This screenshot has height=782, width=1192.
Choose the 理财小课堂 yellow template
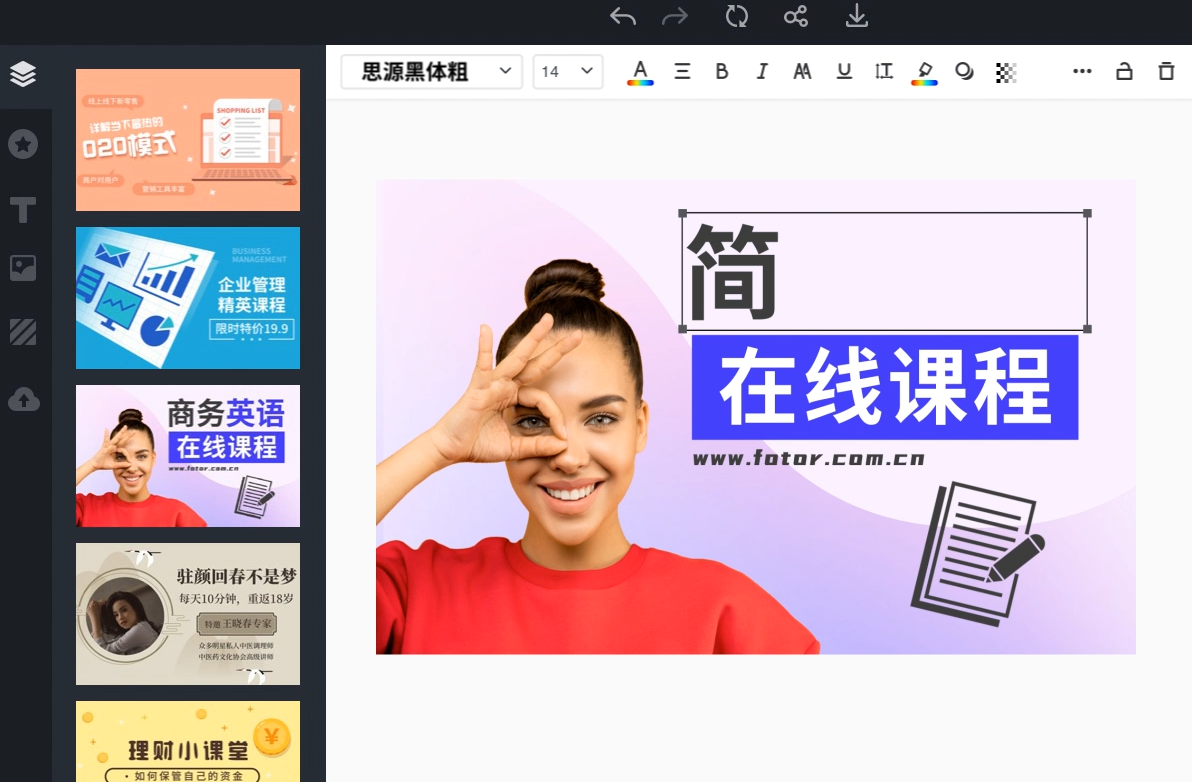pos(188,742)
